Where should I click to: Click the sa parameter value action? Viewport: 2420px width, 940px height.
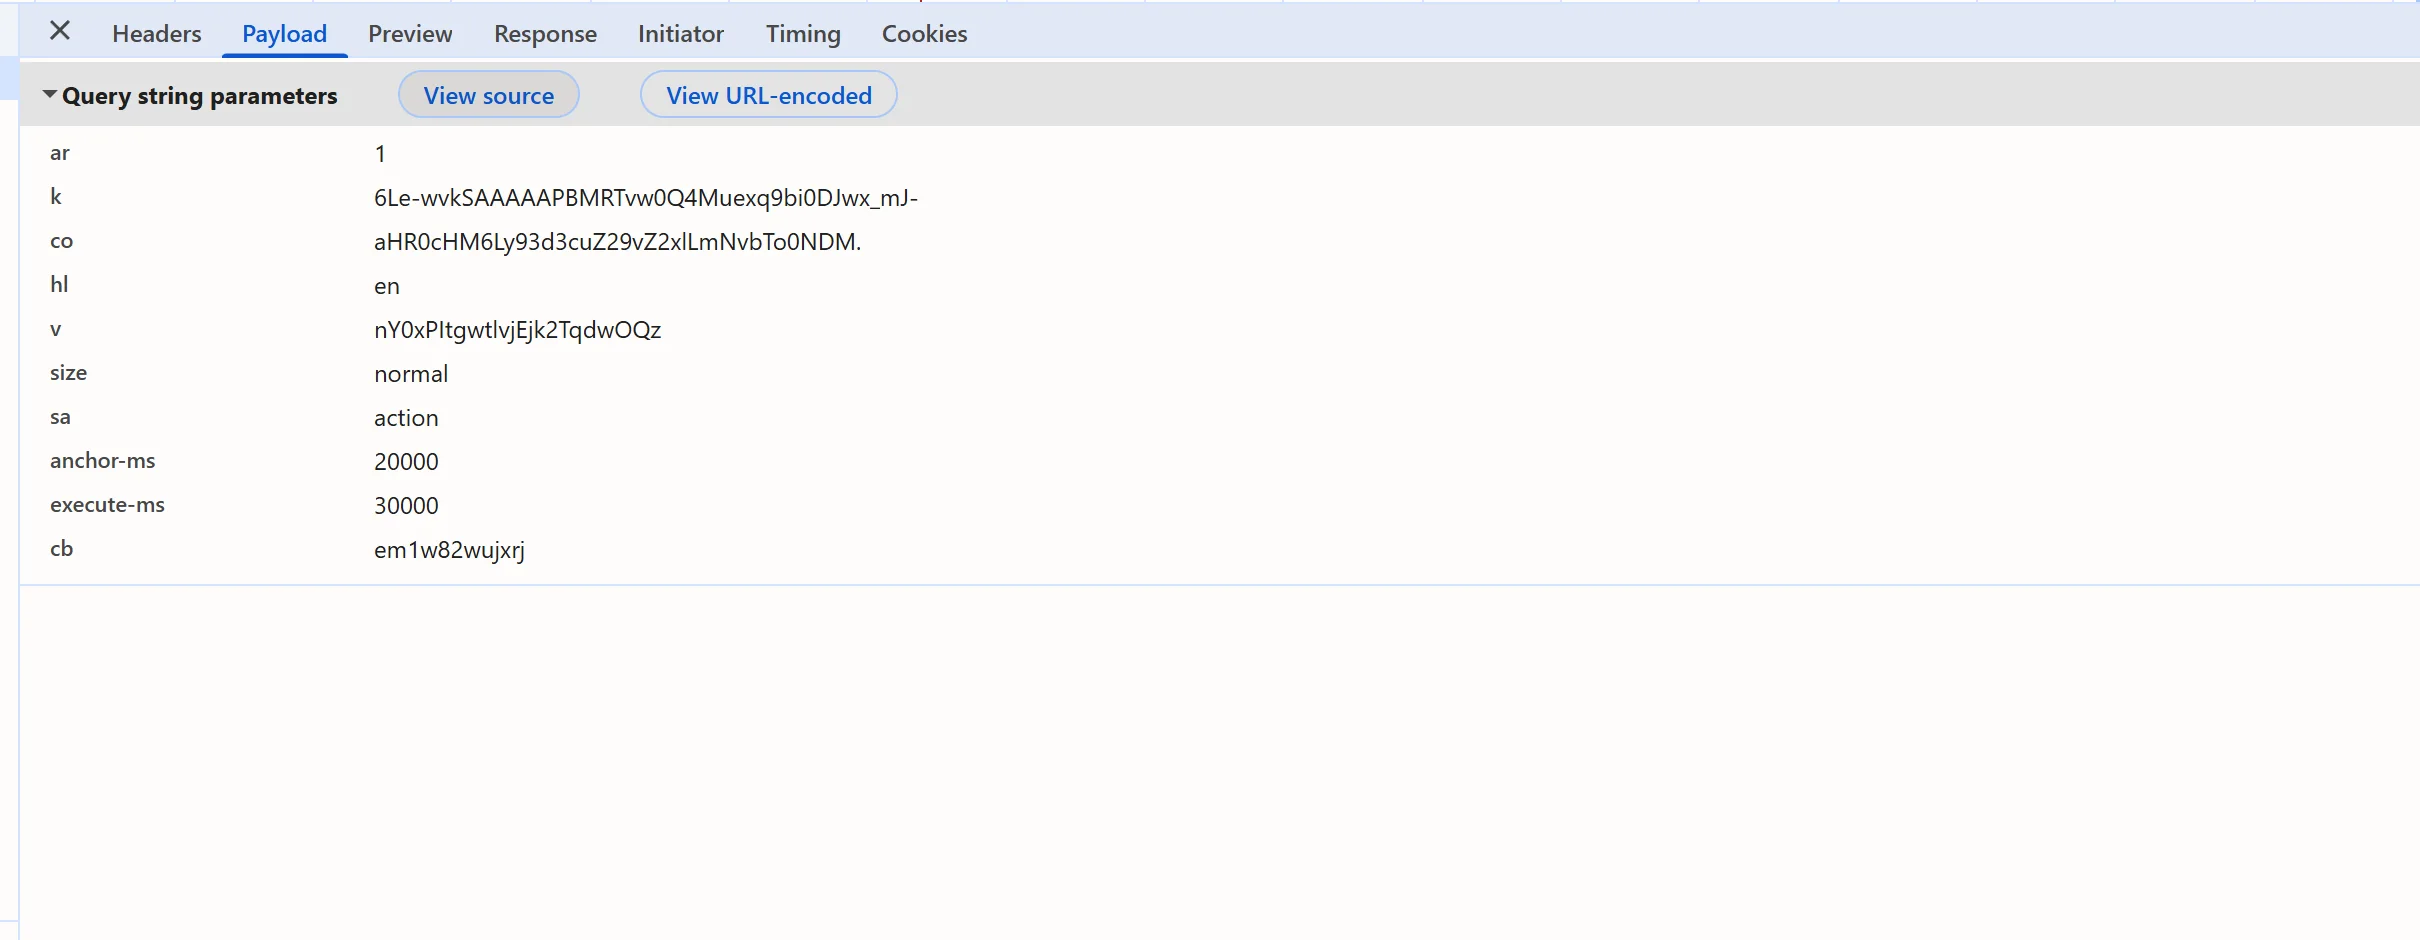click(x=406, y=418)
